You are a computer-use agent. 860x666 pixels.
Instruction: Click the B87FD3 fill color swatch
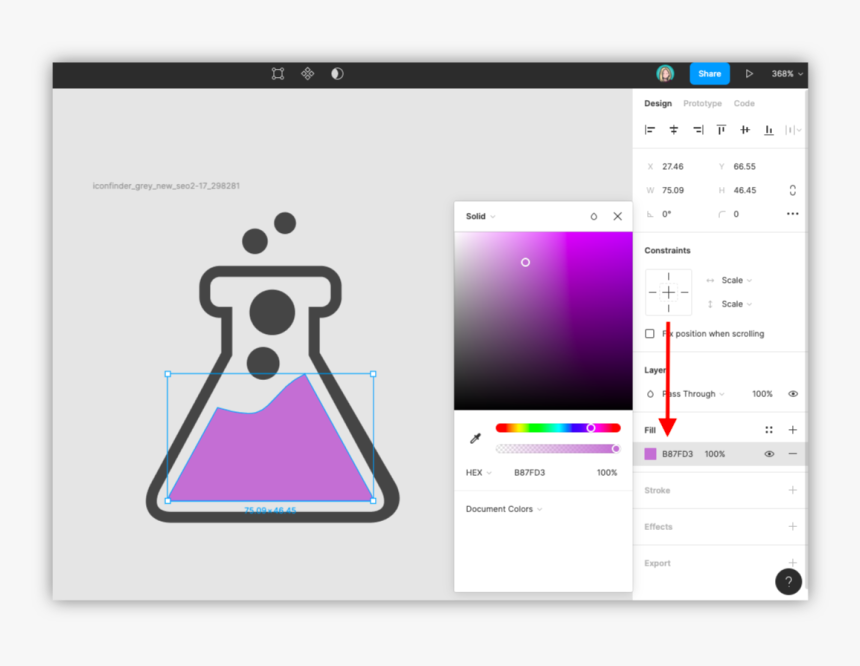tap(651, 454)
